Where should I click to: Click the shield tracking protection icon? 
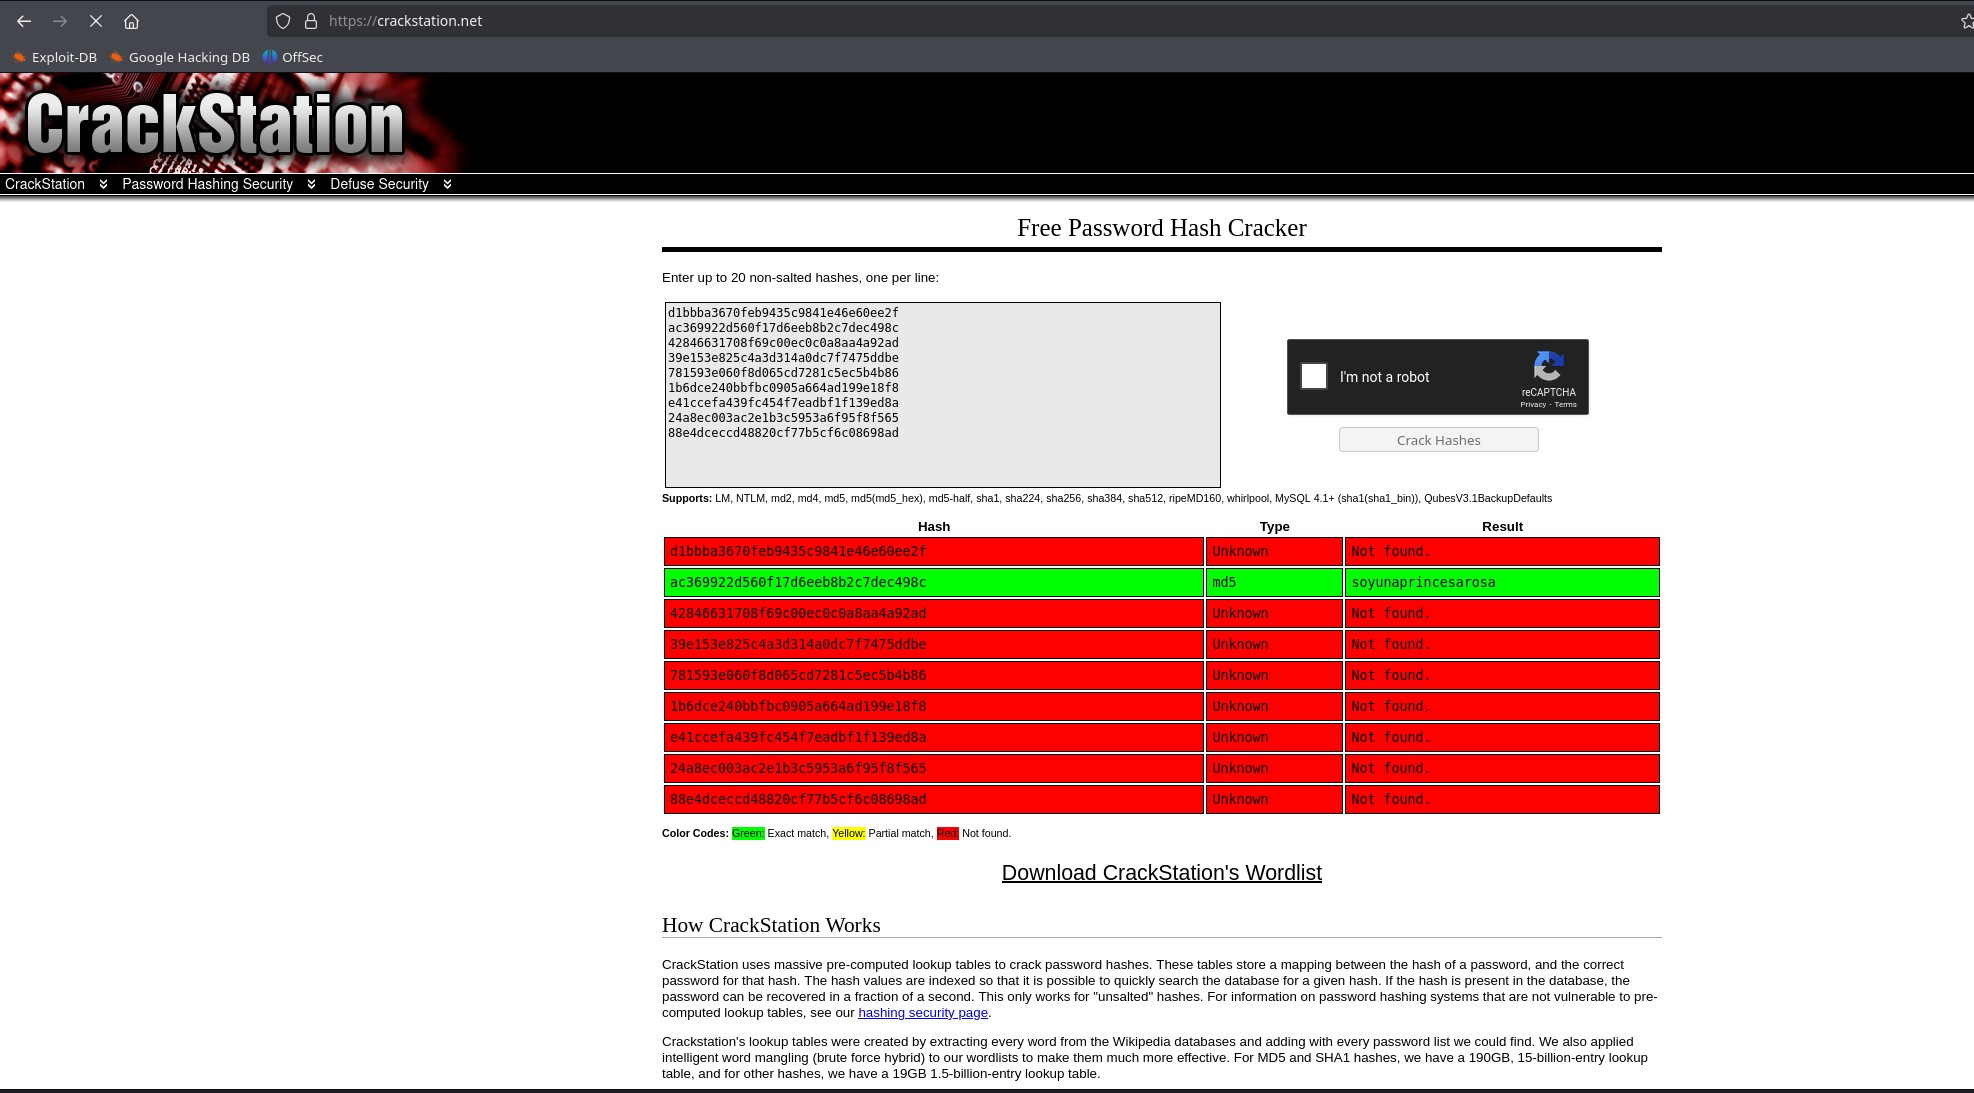click(x=283, y=21)
